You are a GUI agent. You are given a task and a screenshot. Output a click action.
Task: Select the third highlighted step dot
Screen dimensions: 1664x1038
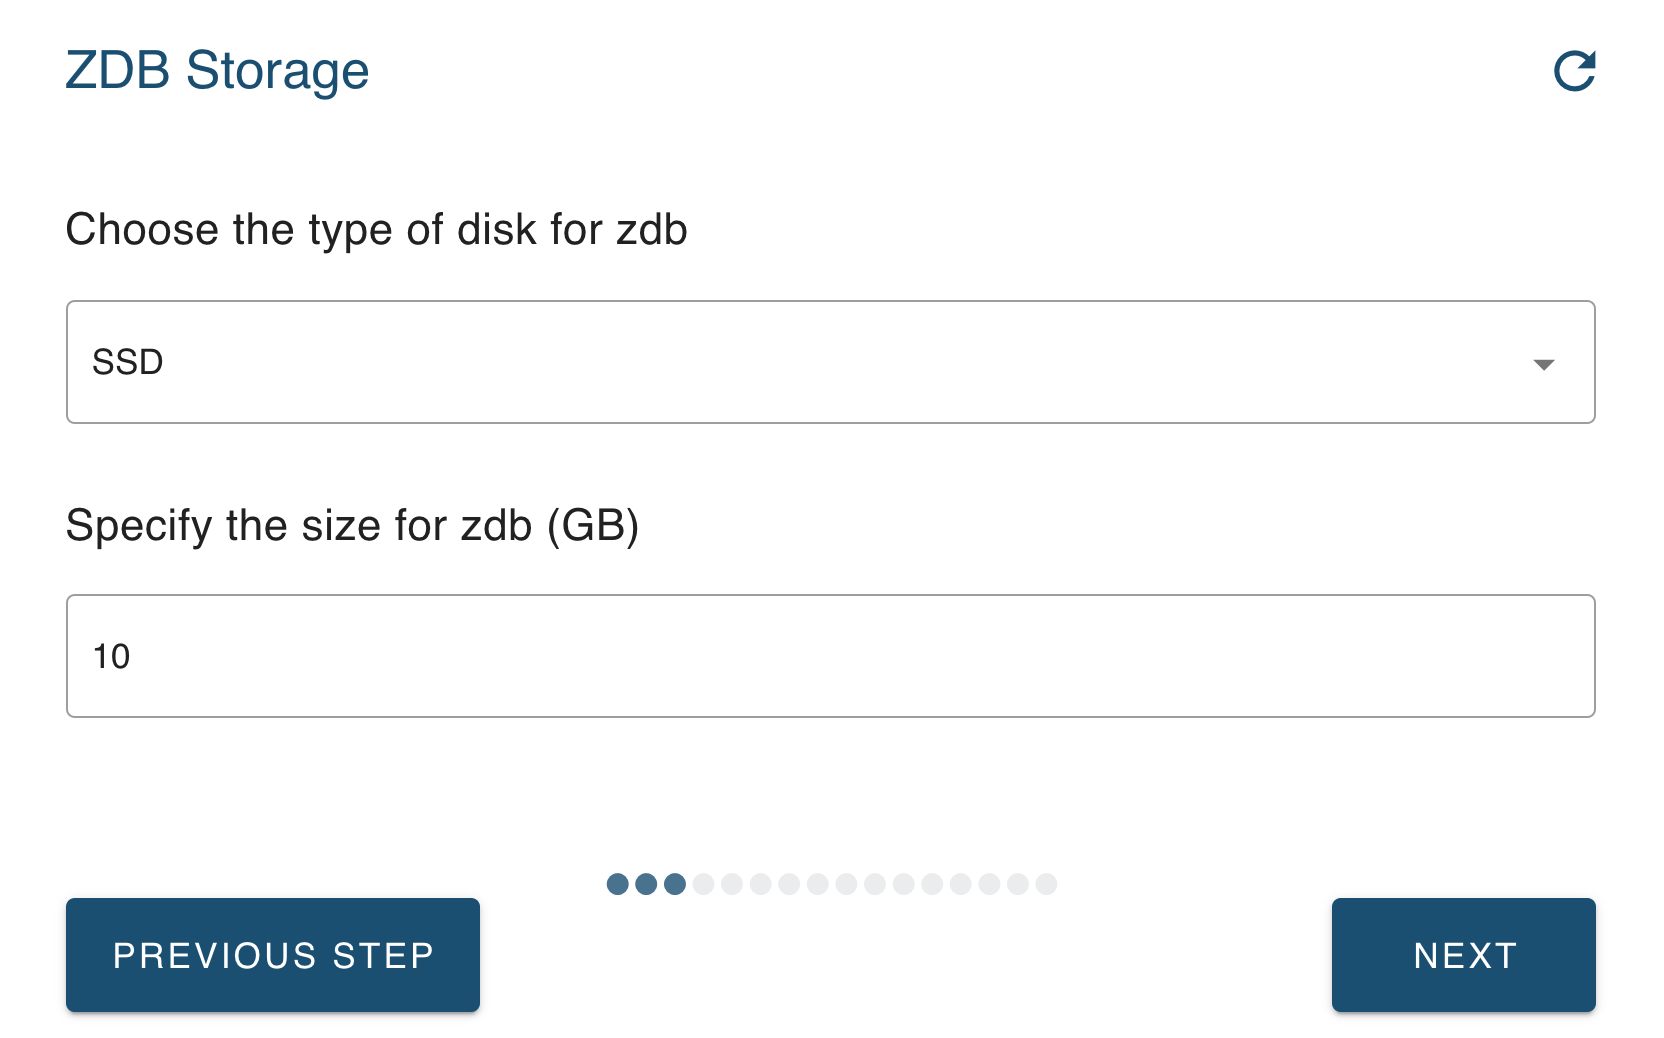pos(675,884)
